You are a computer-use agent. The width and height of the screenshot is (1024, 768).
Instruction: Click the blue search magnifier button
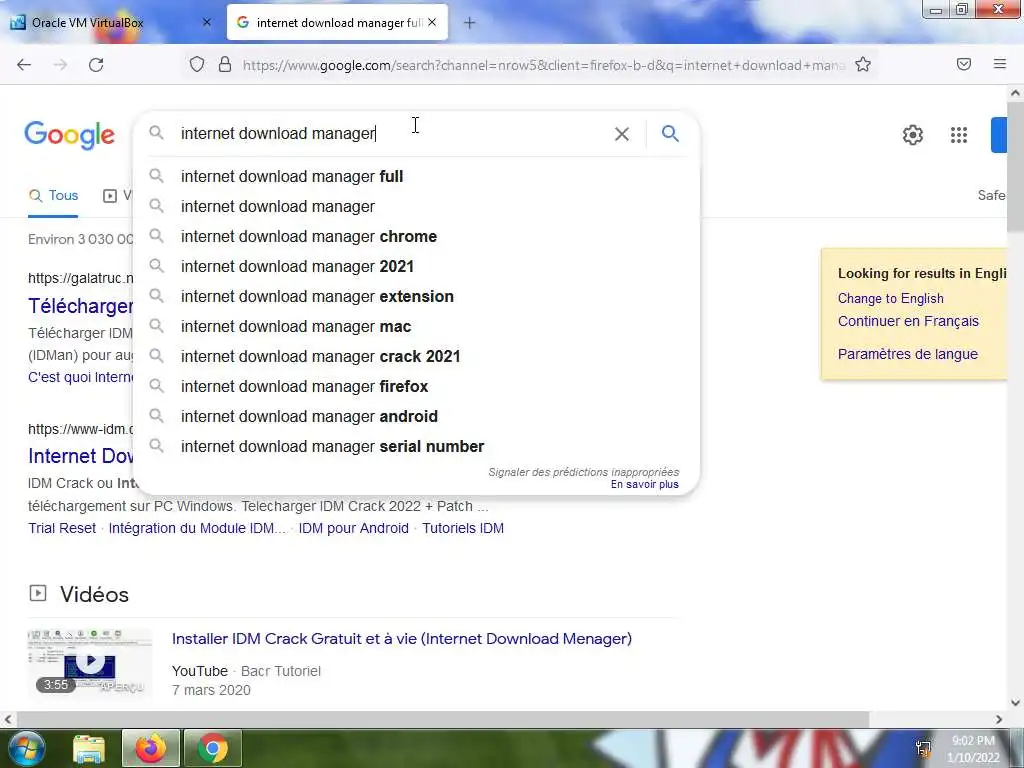click(670, 134)
